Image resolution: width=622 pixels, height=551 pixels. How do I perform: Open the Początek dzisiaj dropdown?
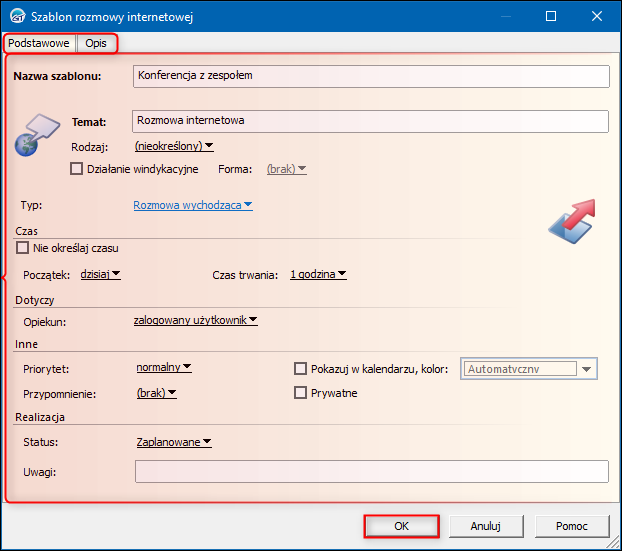click(x=100, y=274)
